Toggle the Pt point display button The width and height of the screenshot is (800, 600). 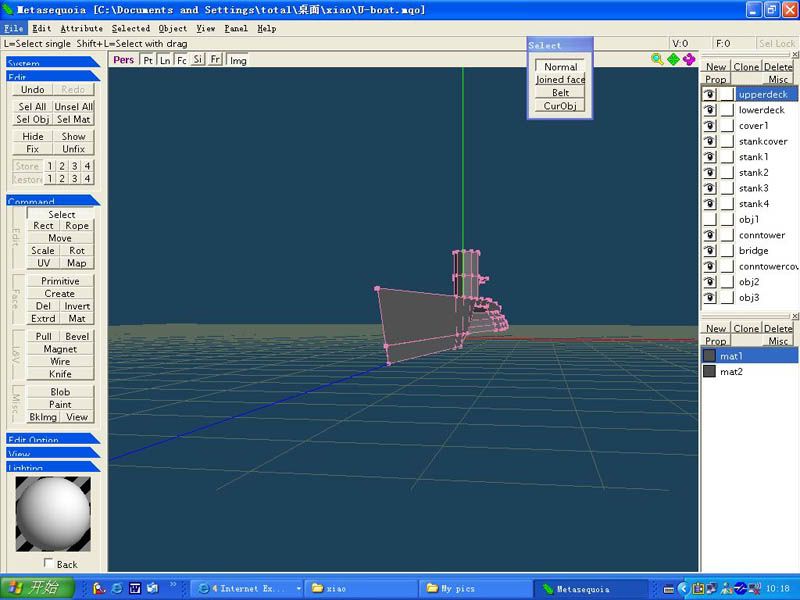pyautogui.click(x=147, y=60)
